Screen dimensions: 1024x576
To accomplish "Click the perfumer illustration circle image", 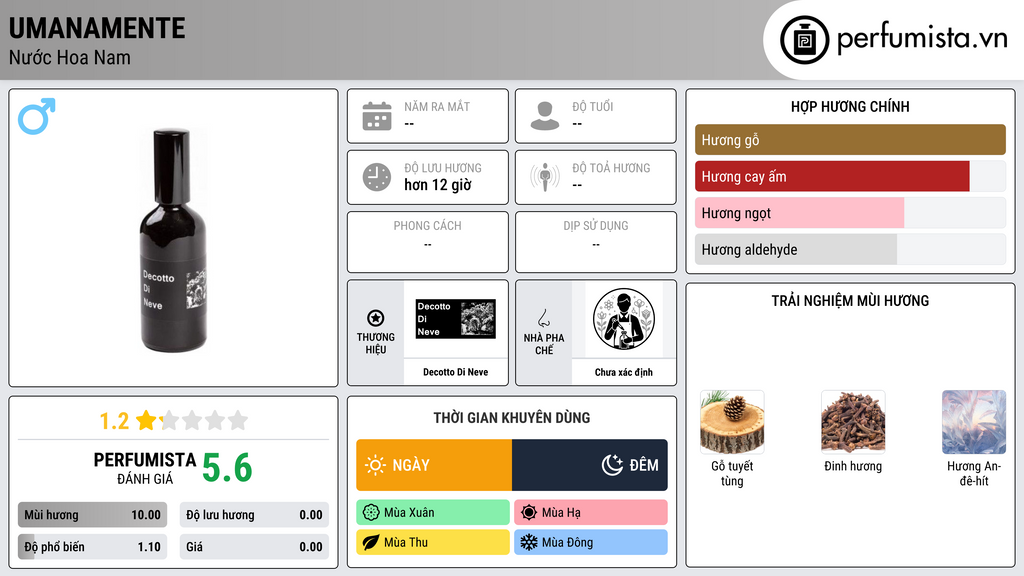I will point(624,319).
